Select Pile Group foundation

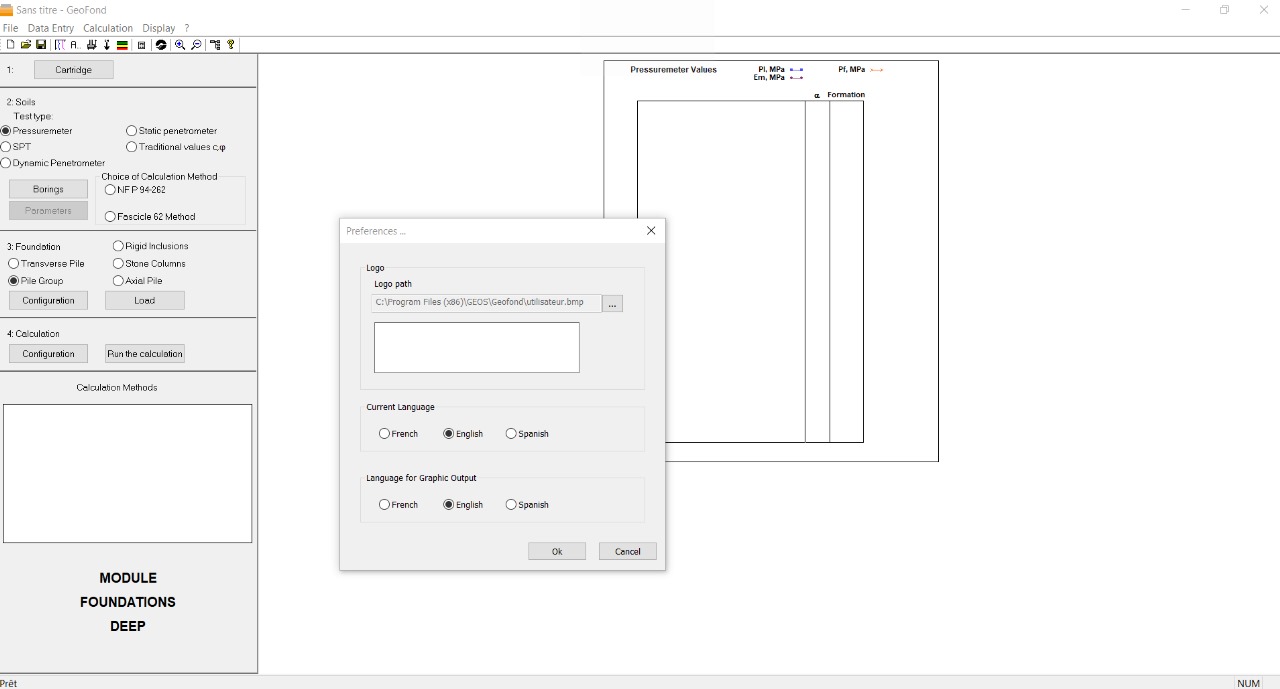pyautogui.click(x=35, y=281)
